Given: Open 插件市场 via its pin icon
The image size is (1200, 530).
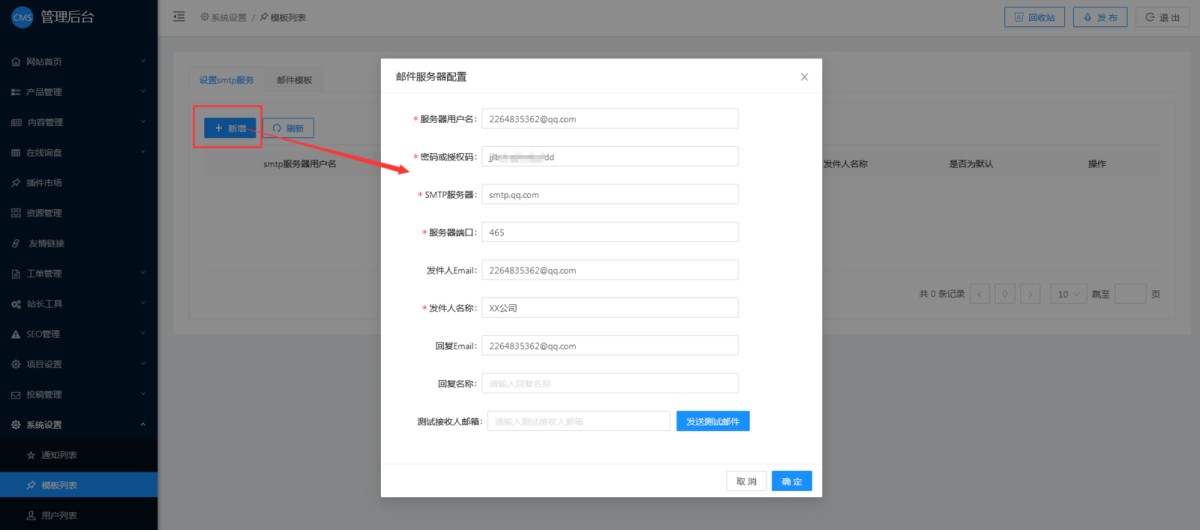Looking at the screenshot, I should pyautogui.click(x=16, y=183).
